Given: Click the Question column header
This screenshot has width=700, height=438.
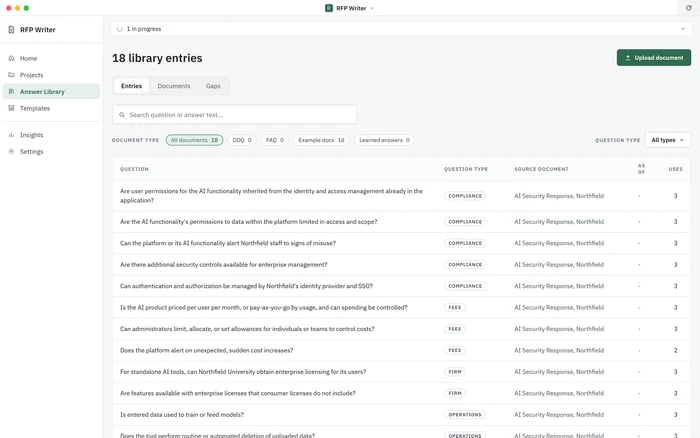Looking at the screenshot, I should tap(134, 169).
